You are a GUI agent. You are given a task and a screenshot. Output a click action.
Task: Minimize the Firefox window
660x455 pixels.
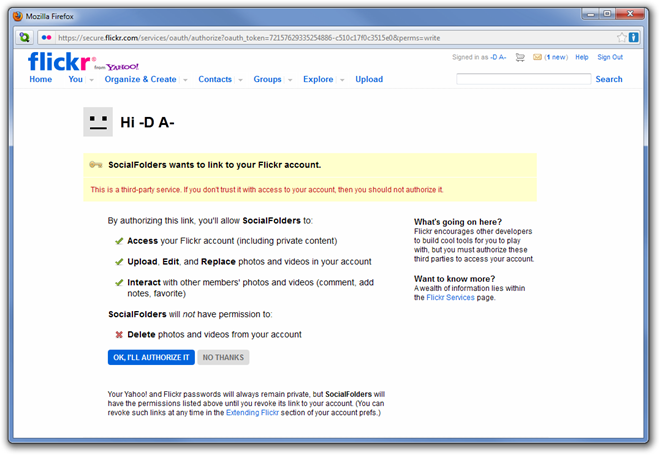590,14
